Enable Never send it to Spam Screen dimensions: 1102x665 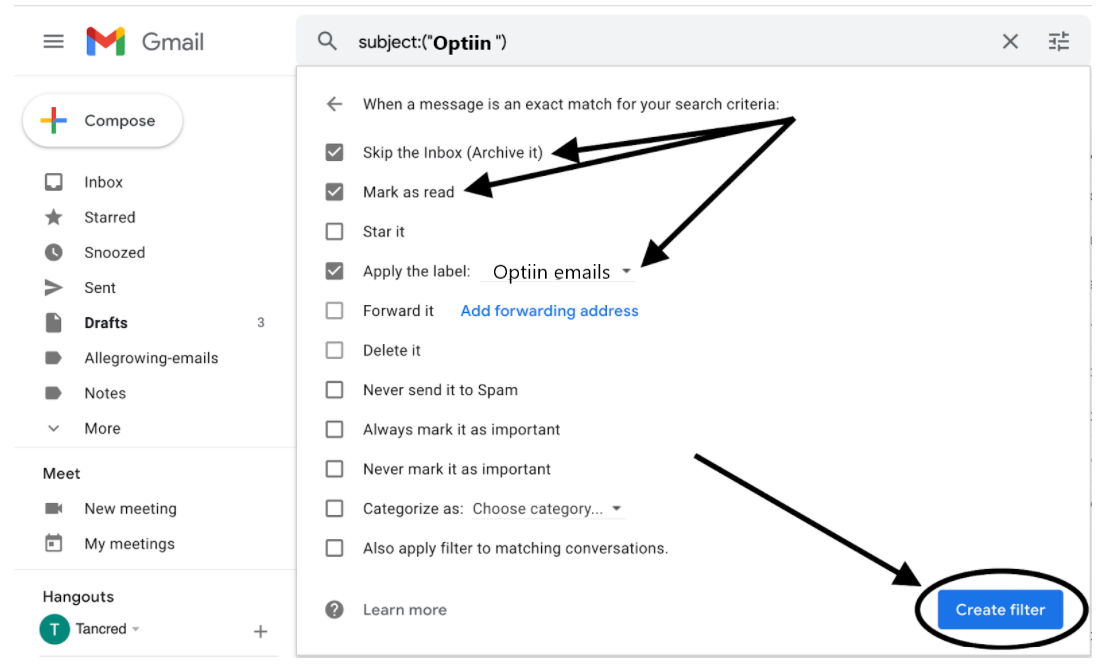tap(335, 390)
